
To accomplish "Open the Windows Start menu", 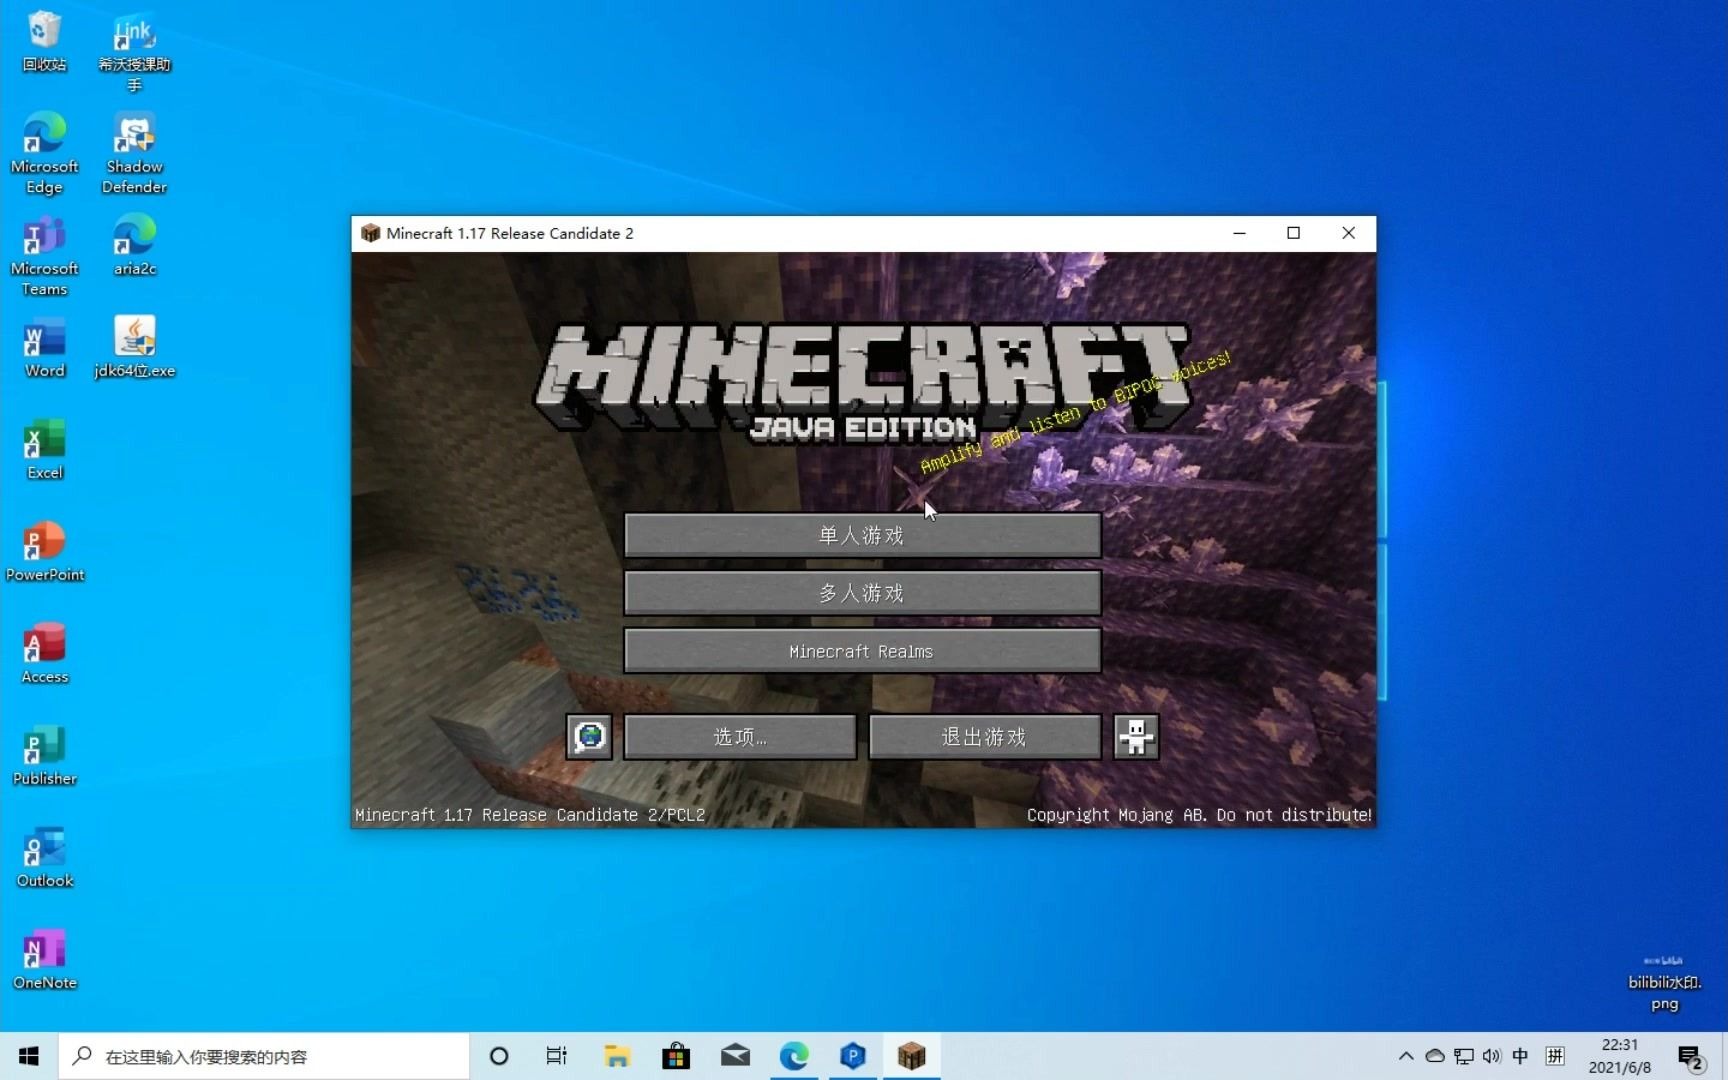I will point(29,1056).
